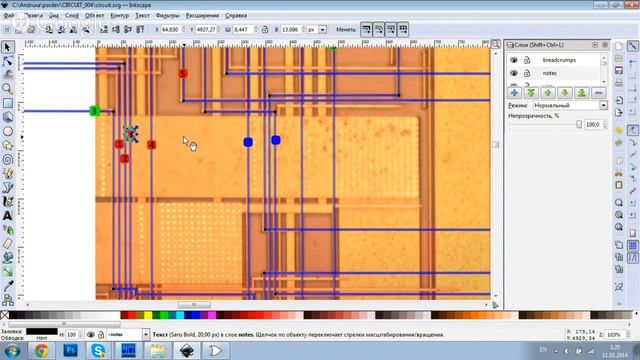Select the Spiral tool

click(7, 160)
